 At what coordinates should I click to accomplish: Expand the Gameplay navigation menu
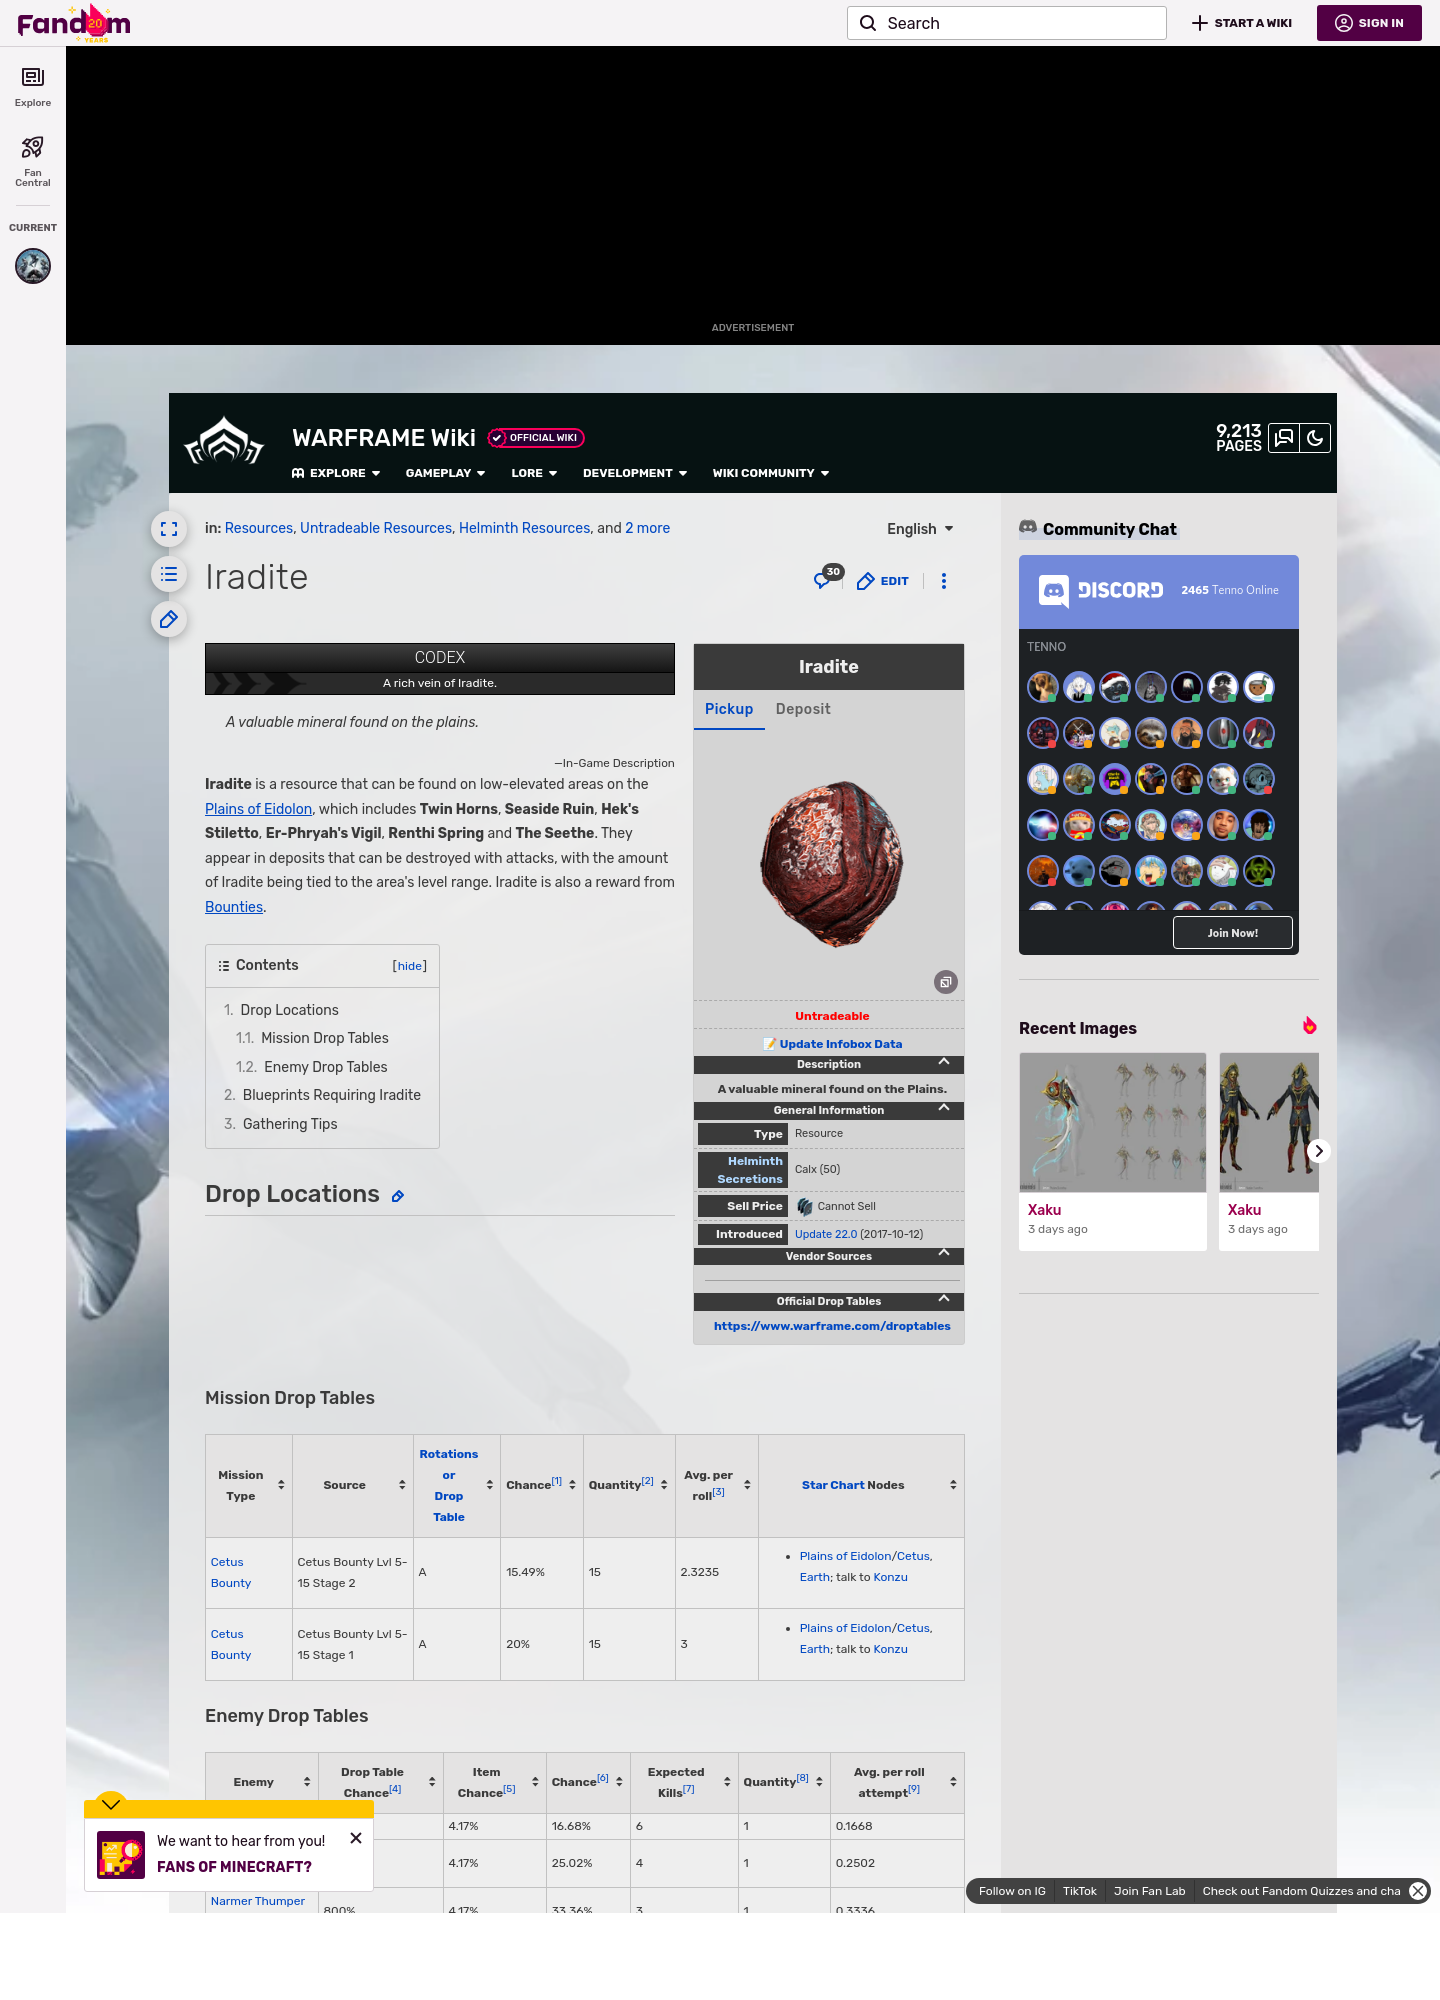coord(445,473)
